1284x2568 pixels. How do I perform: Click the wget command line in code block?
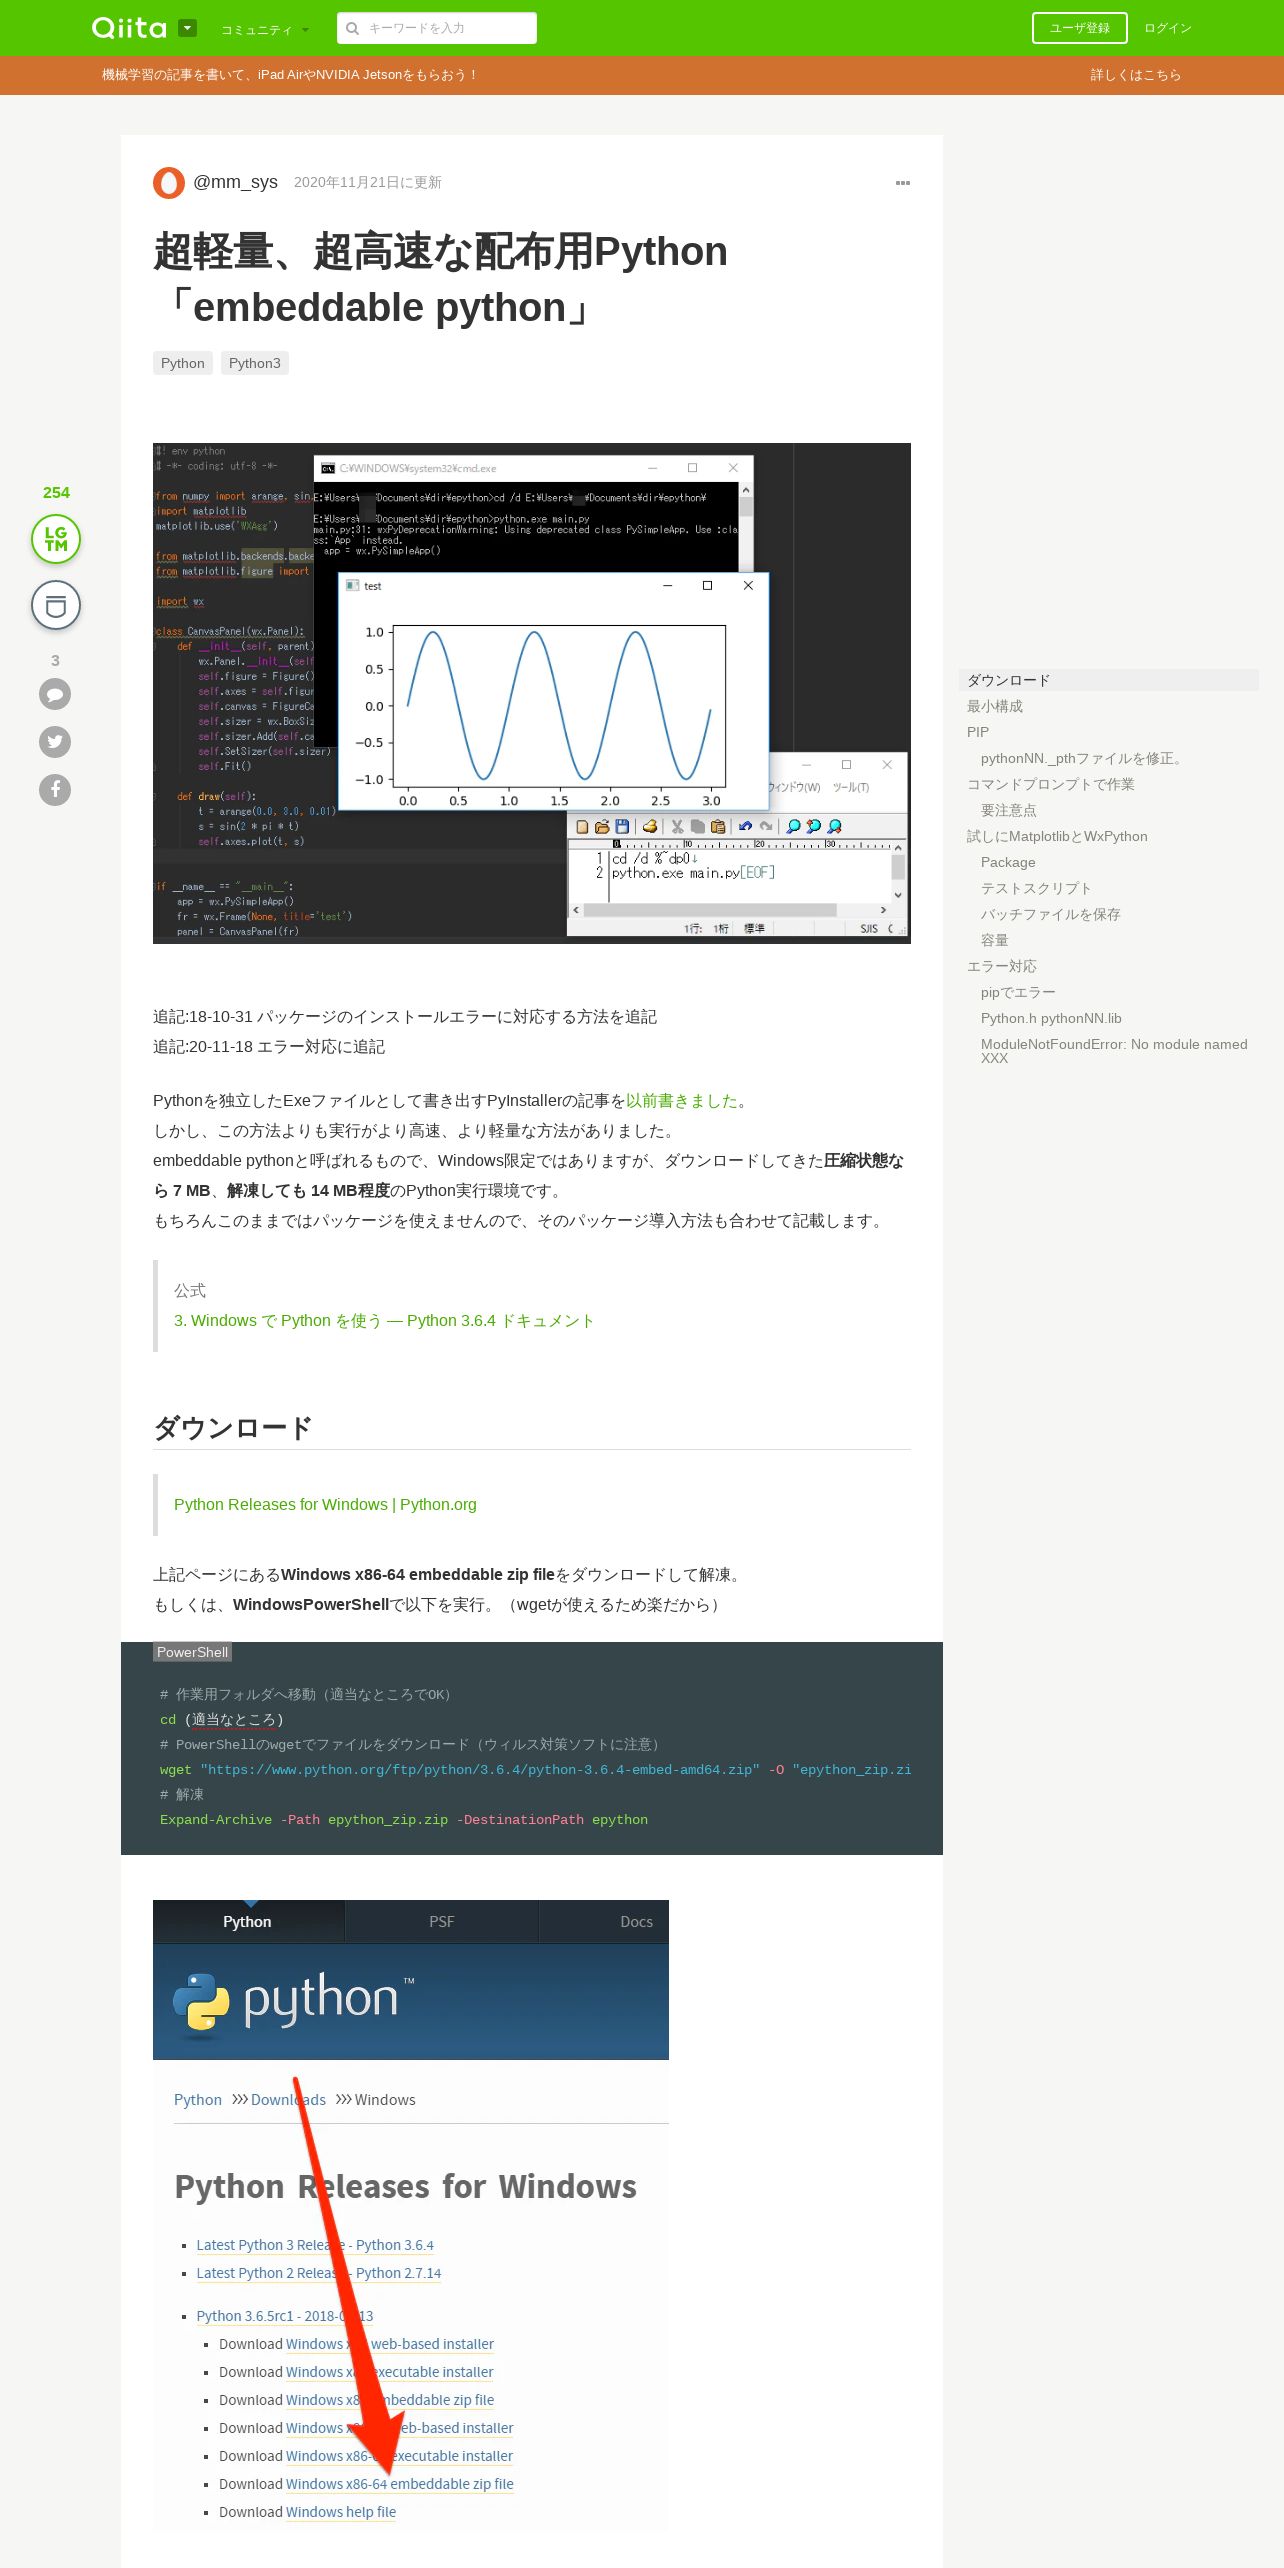[535, 1769]
